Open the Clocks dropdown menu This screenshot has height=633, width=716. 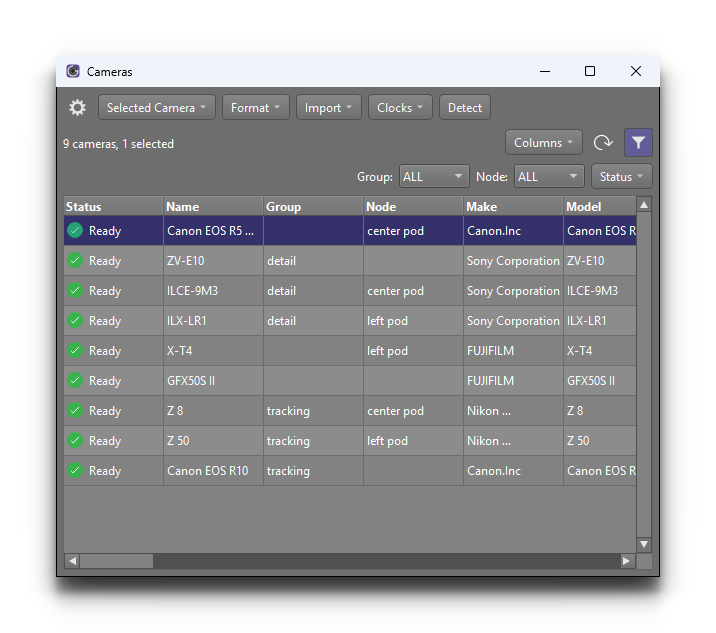point(400,108)
